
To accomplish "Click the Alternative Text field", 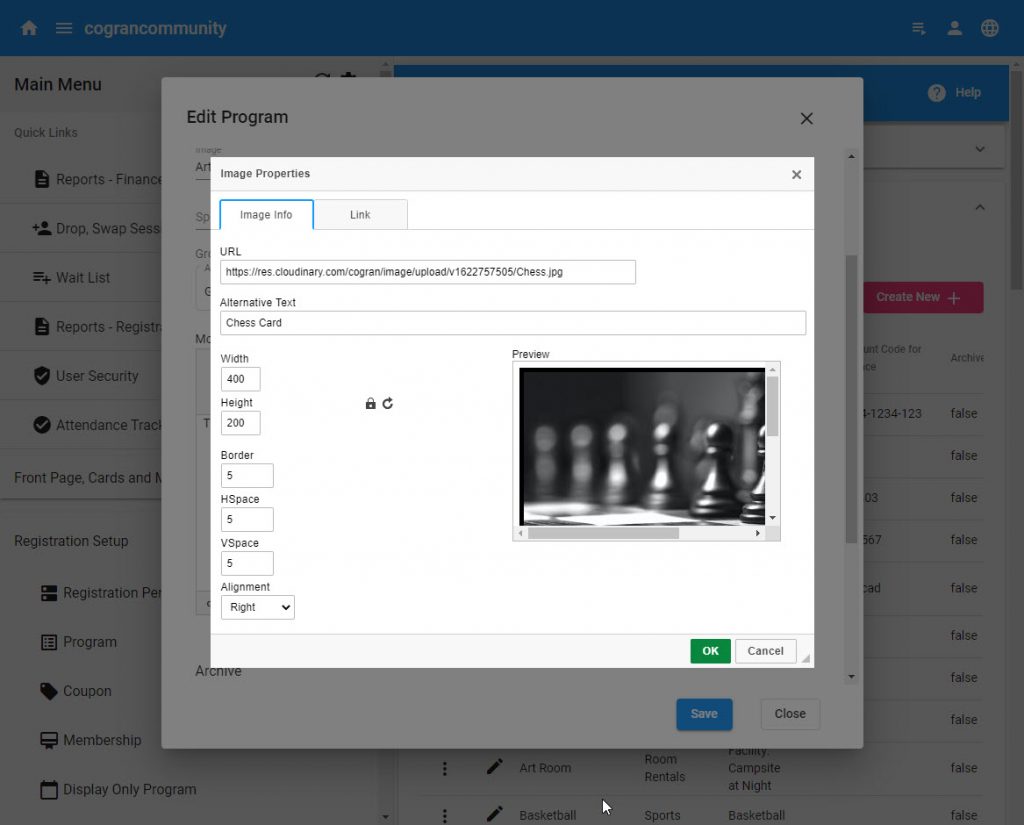I will [x=513, y=323].
